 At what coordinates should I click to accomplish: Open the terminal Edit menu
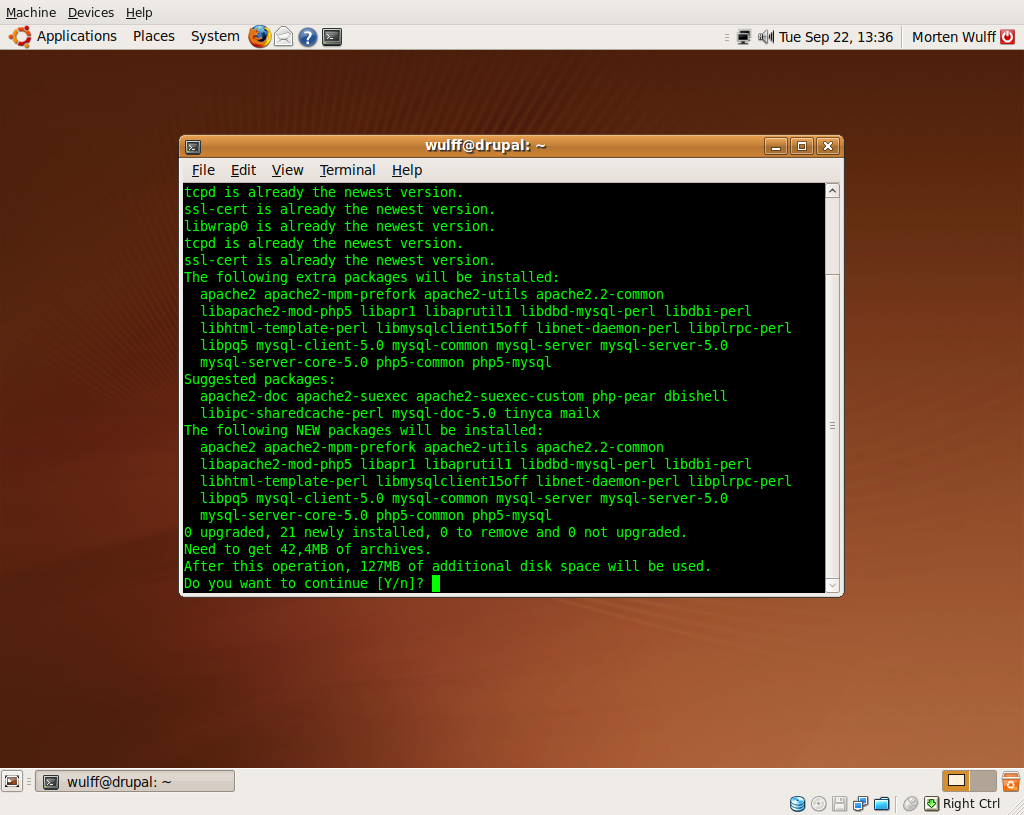tap(243, 170)
